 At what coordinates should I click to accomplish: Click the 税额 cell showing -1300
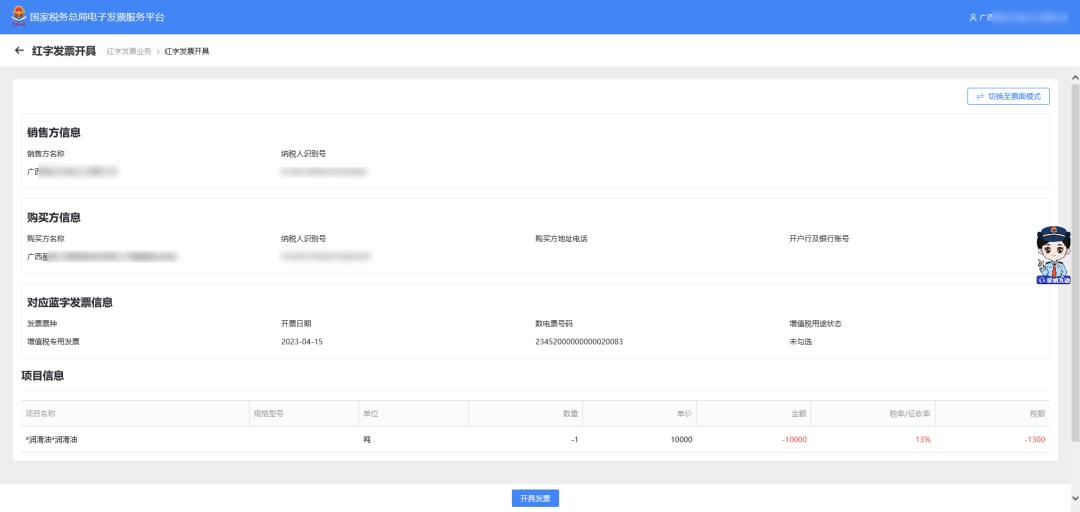pos(1034,440)
